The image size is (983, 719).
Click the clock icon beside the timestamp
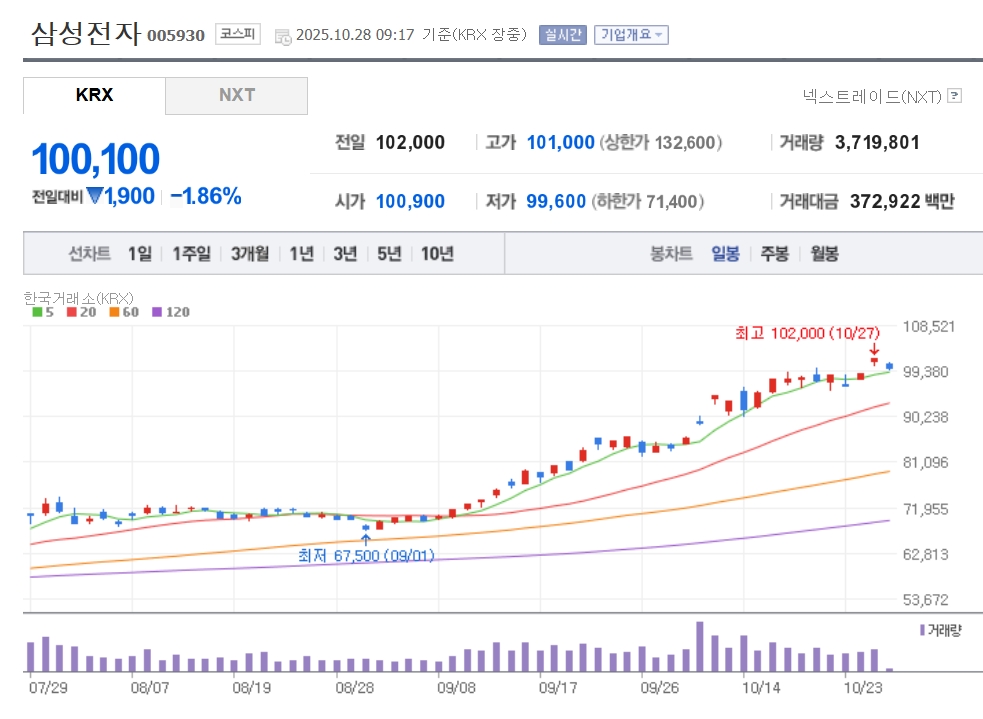pos(283,36)
